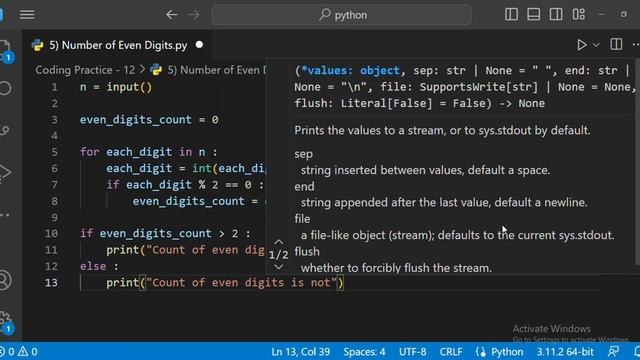The width and height of the screenshot is (640, 360).
Task: Click 'Coding Practice - 12' breadcrumb
Action: (85, 70)
